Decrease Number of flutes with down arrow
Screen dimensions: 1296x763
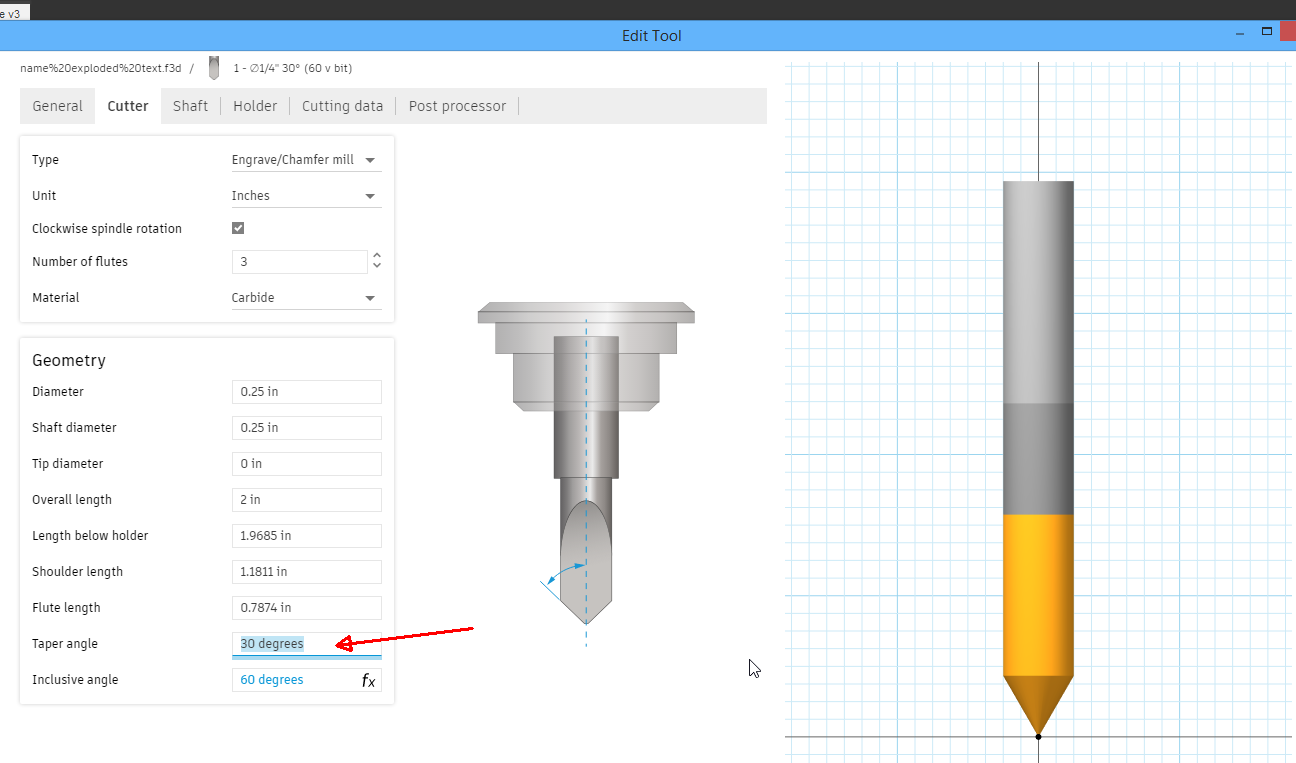(x=376, y=267)
